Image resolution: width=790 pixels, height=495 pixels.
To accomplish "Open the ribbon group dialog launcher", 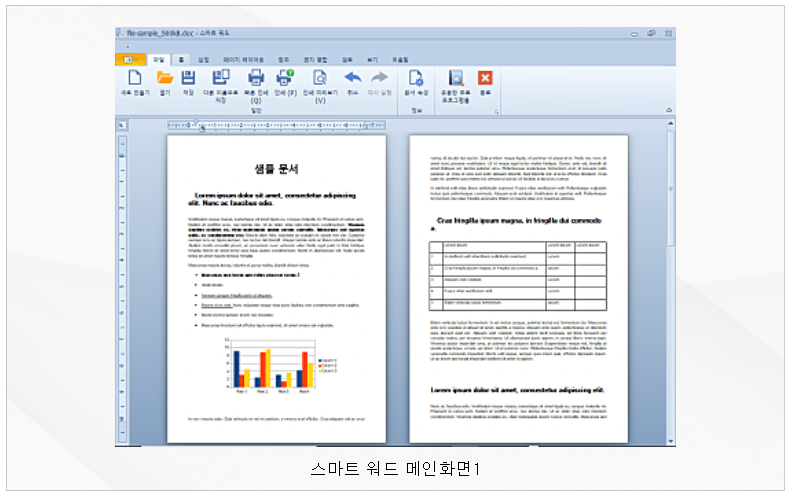I will [496, 111].
